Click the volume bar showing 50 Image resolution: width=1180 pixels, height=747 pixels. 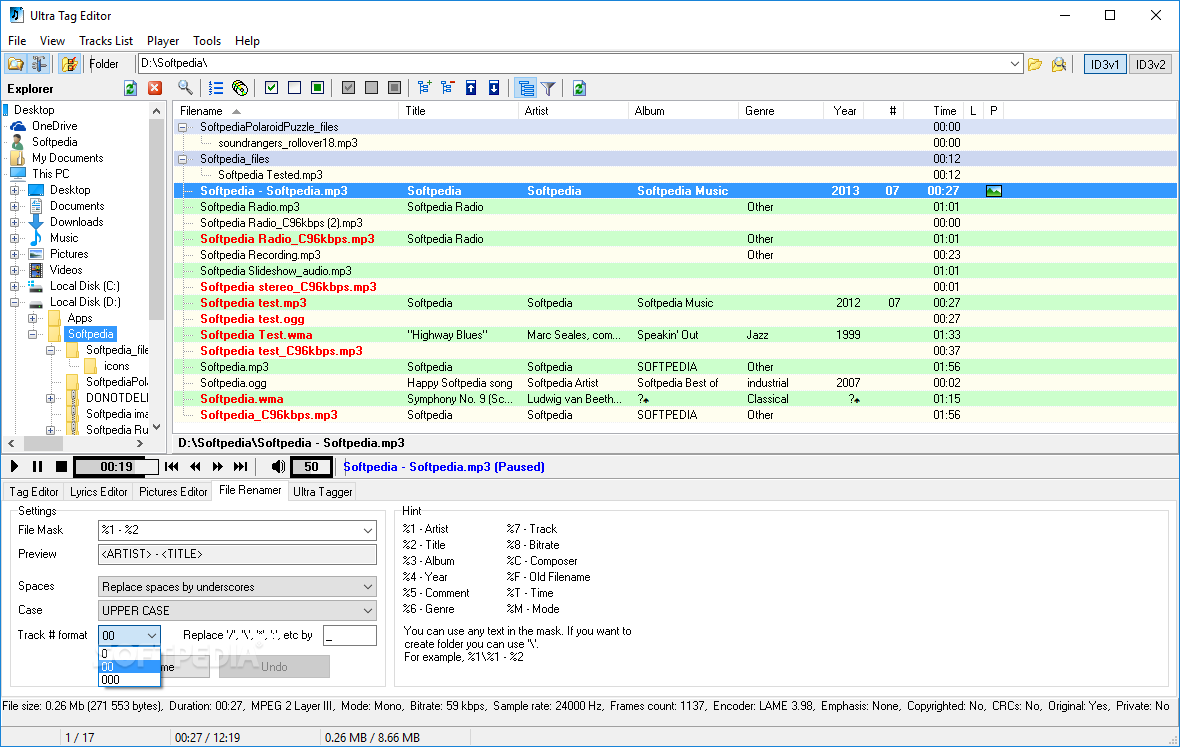312,466
